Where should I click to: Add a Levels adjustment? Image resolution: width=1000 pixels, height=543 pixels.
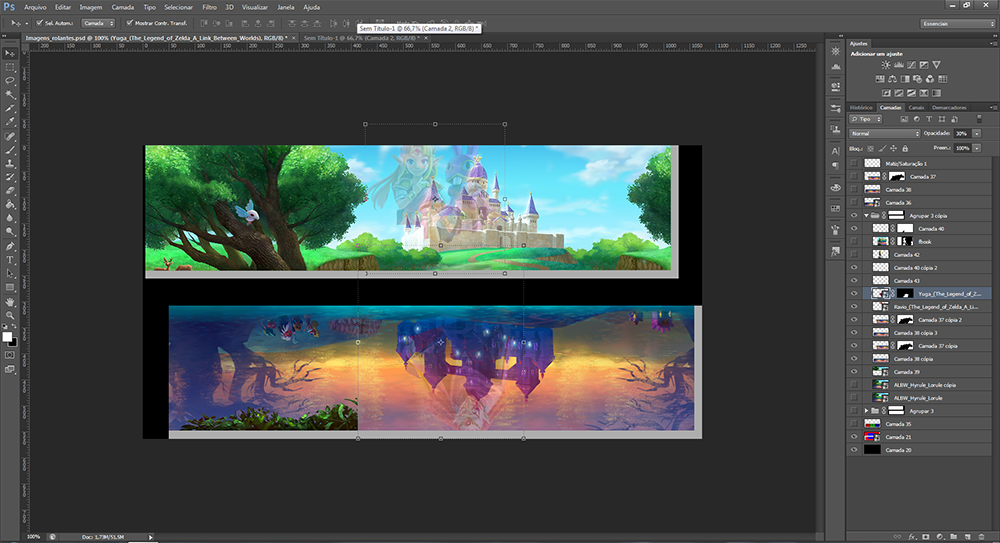pyautogui.click(x=899, y=65)
